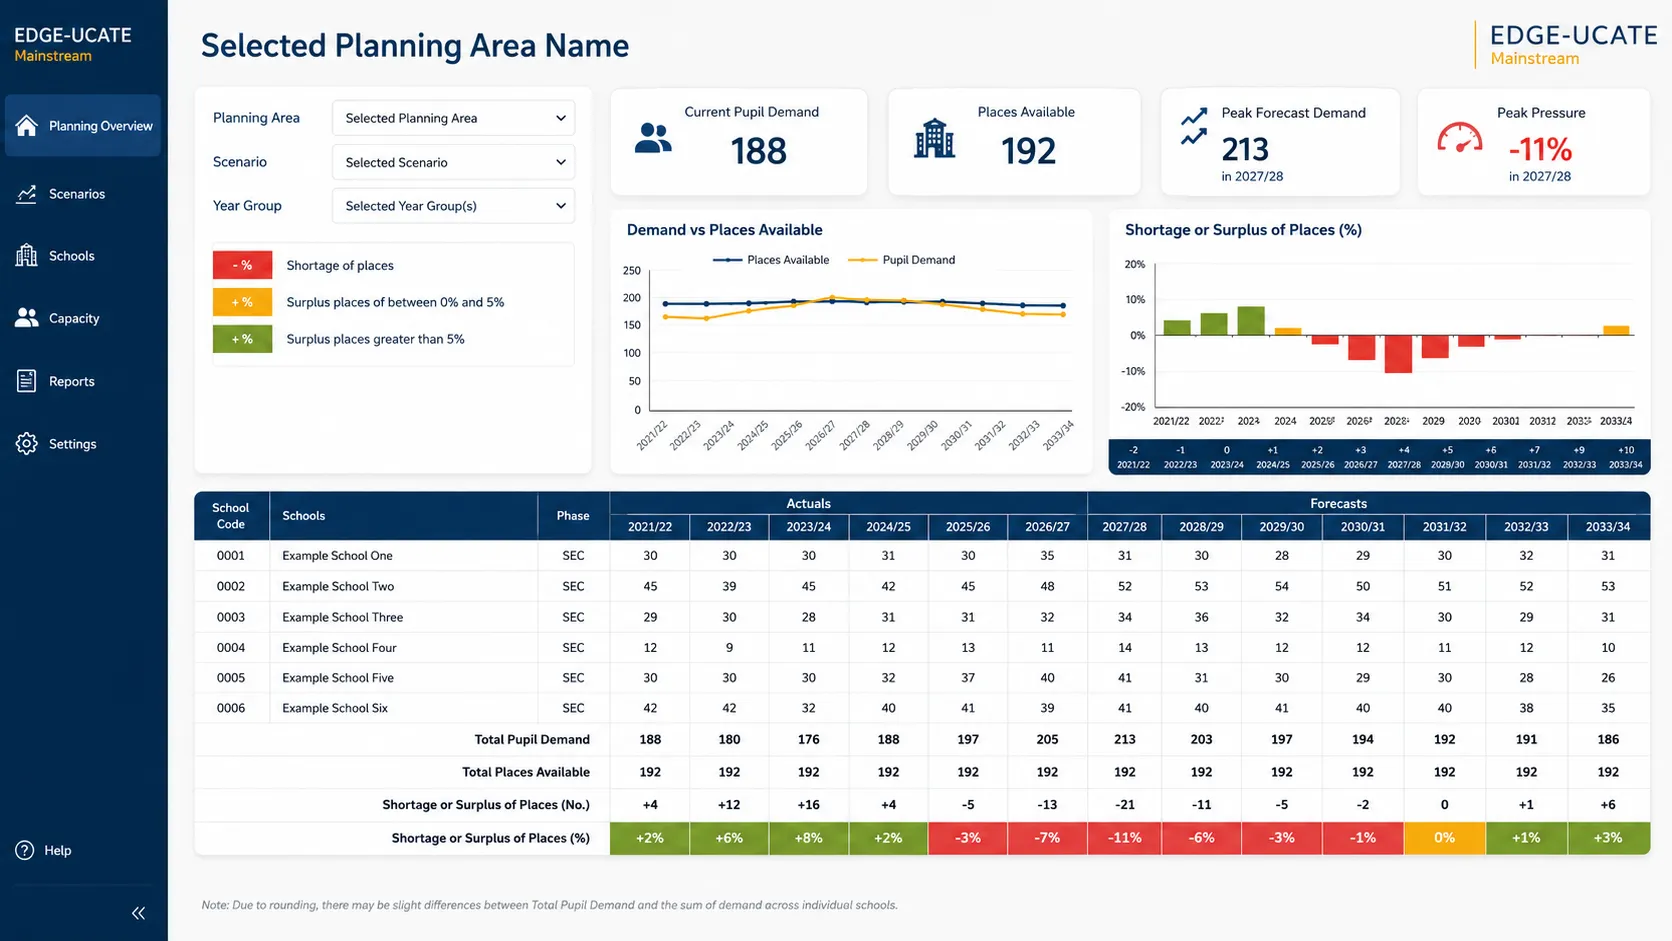Click green surplus greater than 5% swatch

(x=242, y=339)
